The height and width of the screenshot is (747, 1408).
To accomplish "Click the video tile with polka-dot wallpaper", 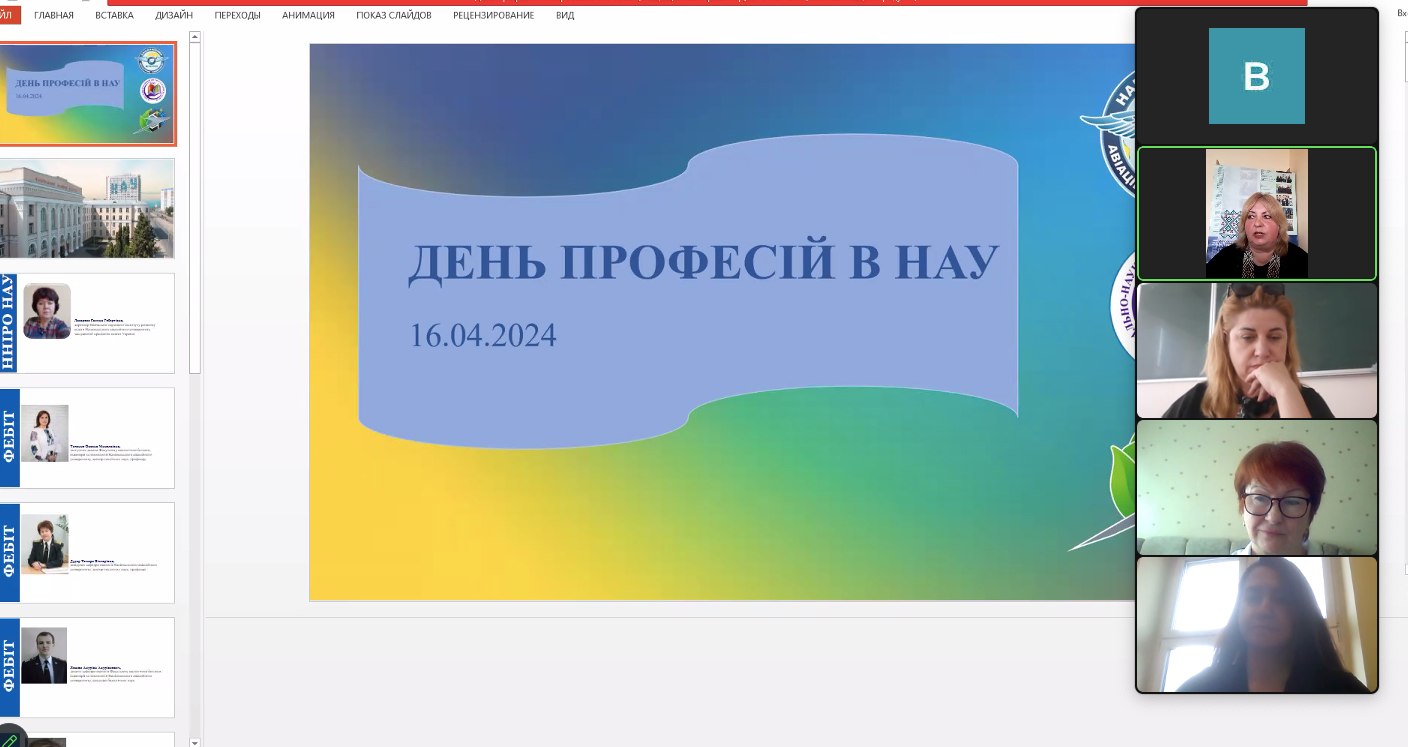I will click(x=1256, y=487).
